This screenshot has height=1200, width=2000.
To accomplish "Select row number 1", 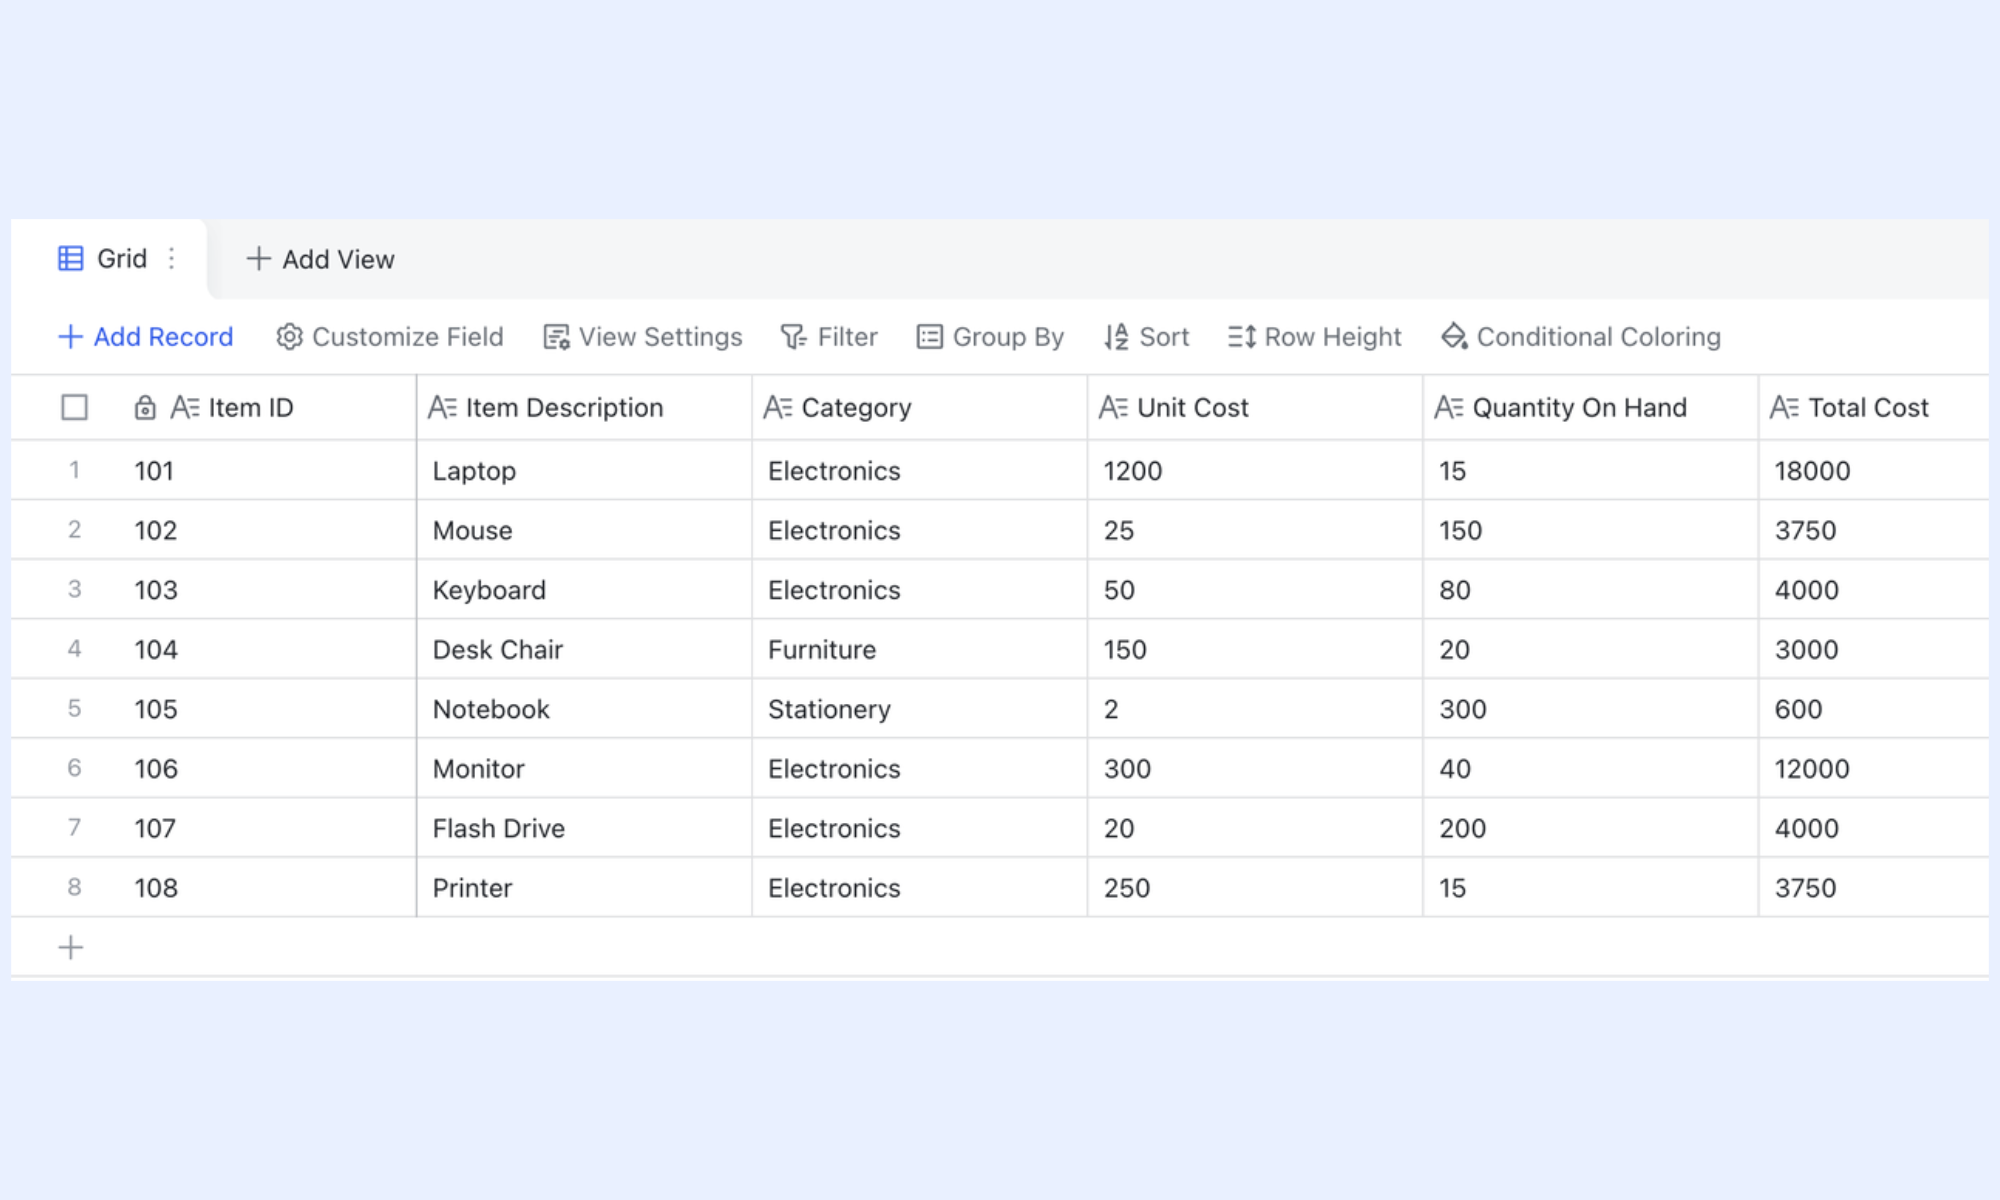I will click(x=74, y=470).
